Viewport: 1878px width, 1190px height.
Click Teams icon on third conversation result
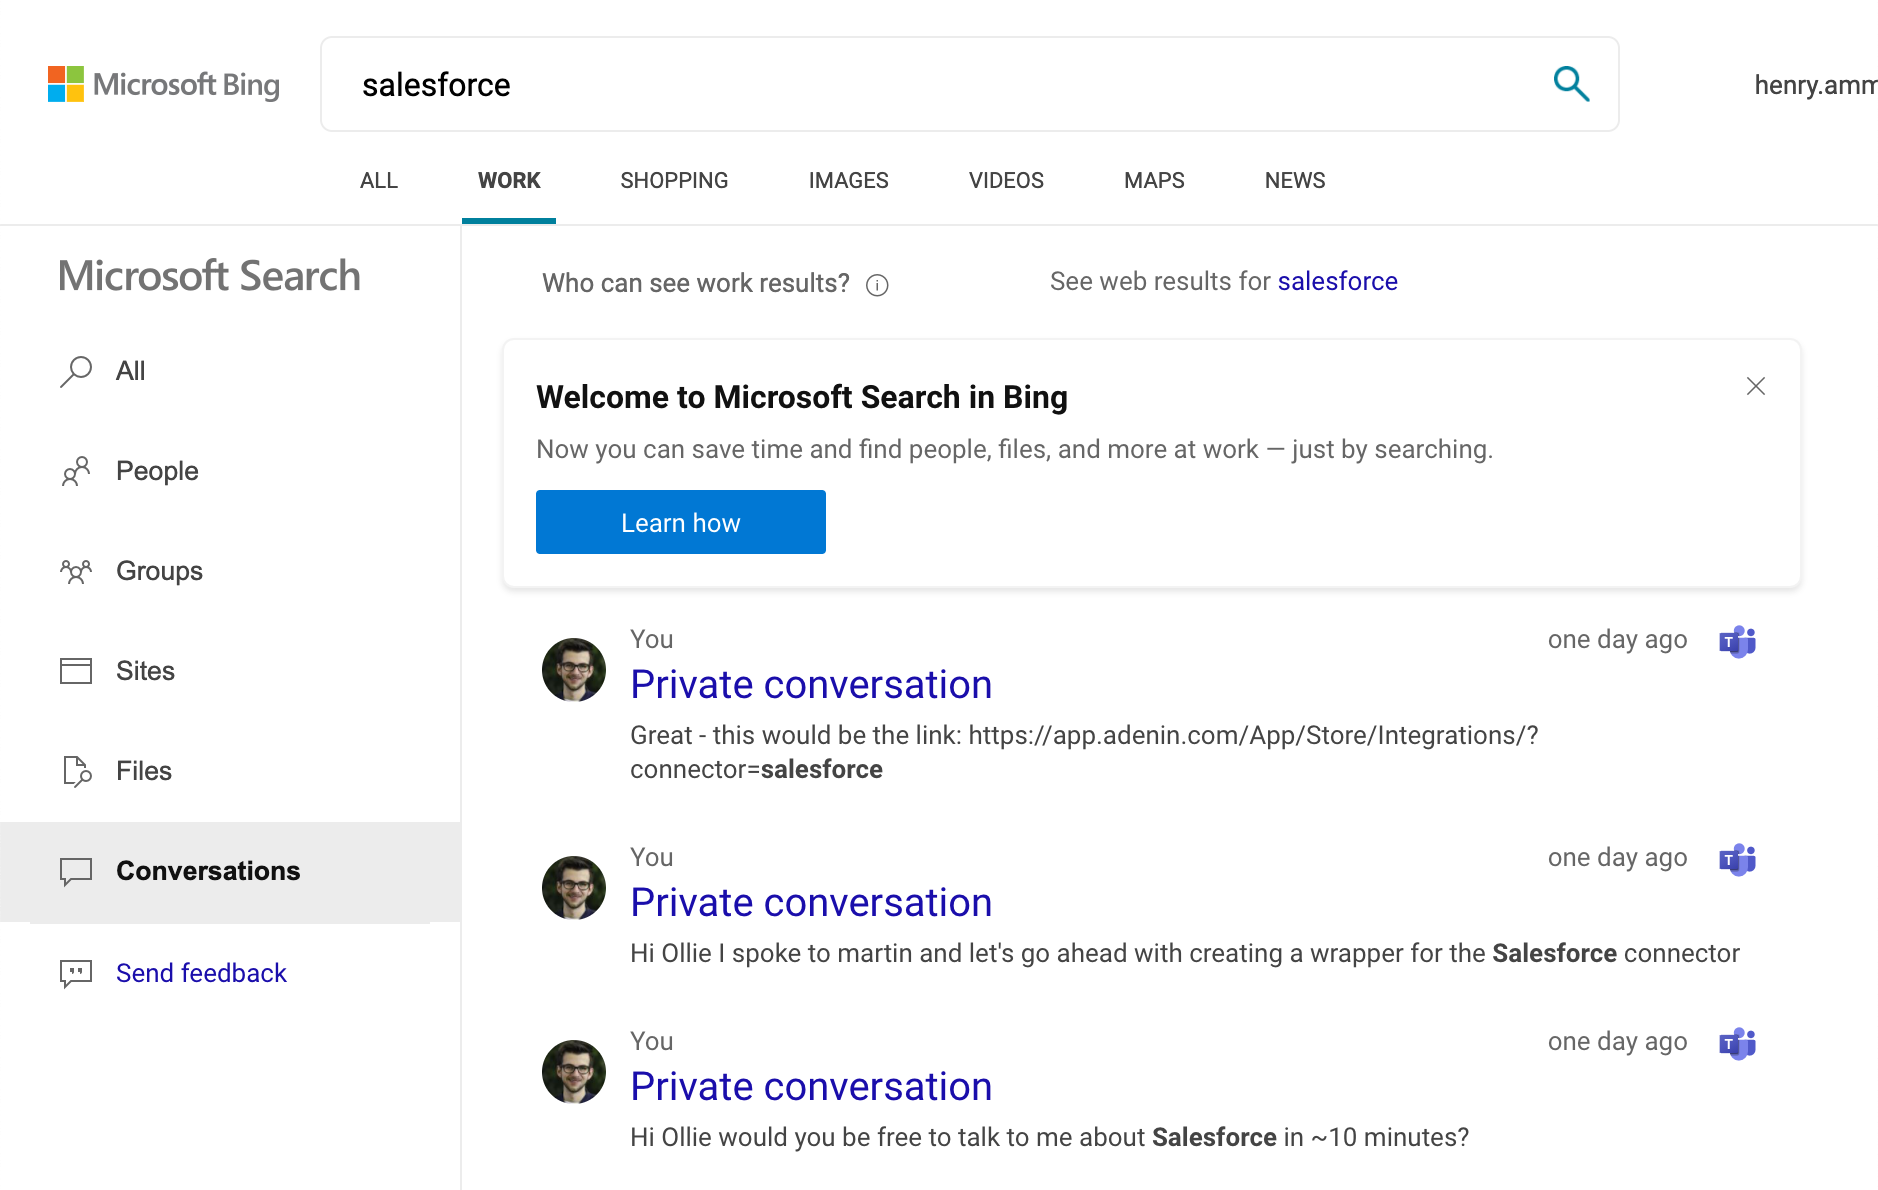pos(1737,1043)
